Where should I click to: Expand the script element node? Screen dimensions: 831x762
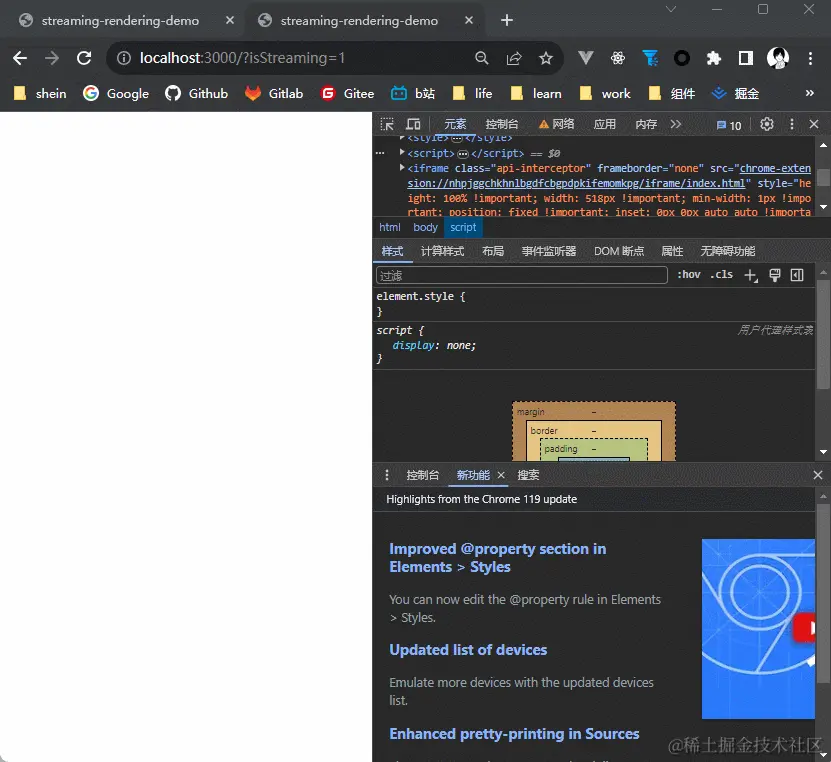[x=402, y=153]
